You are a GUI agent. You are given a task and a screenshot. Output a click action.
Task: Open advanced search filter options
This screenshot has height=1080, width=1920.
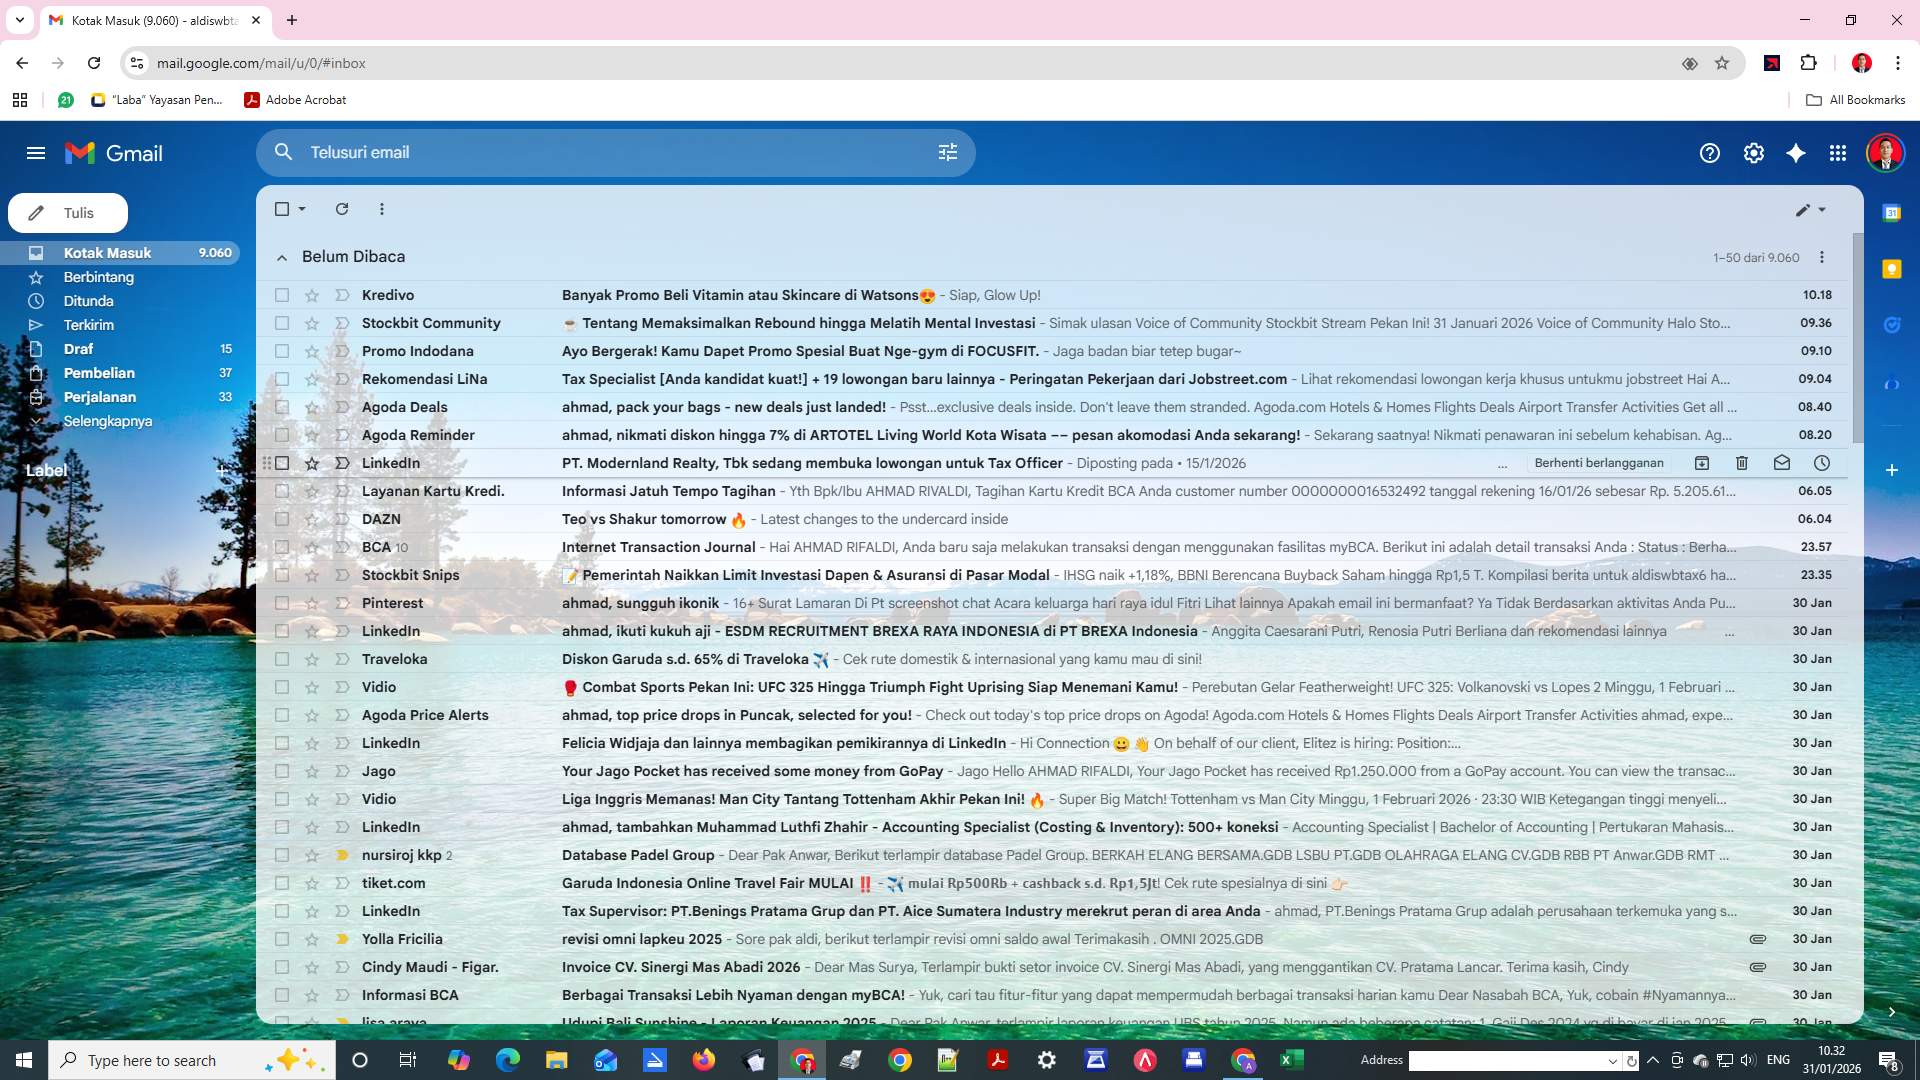coord(947,152)
